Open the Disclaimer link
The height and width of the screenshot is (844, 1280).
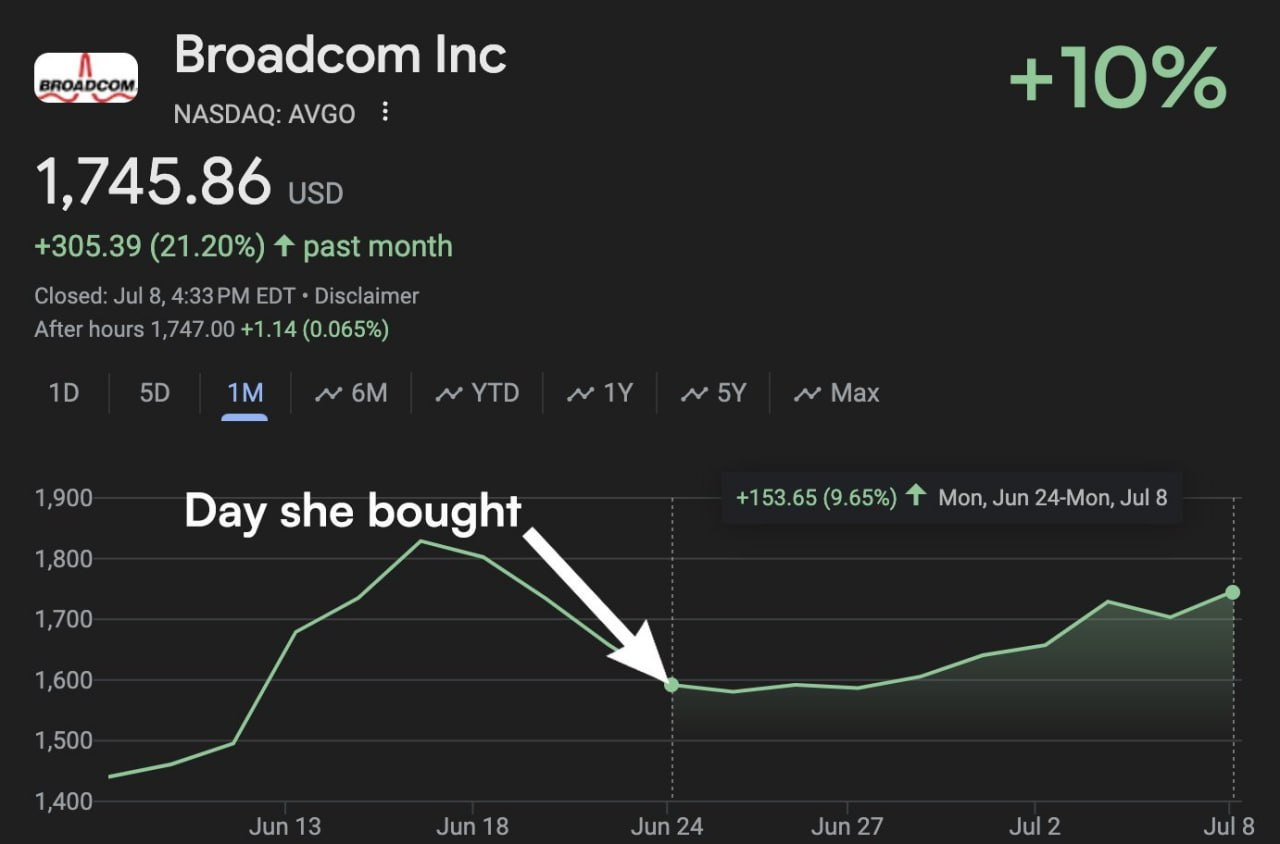tap(367, 296)
